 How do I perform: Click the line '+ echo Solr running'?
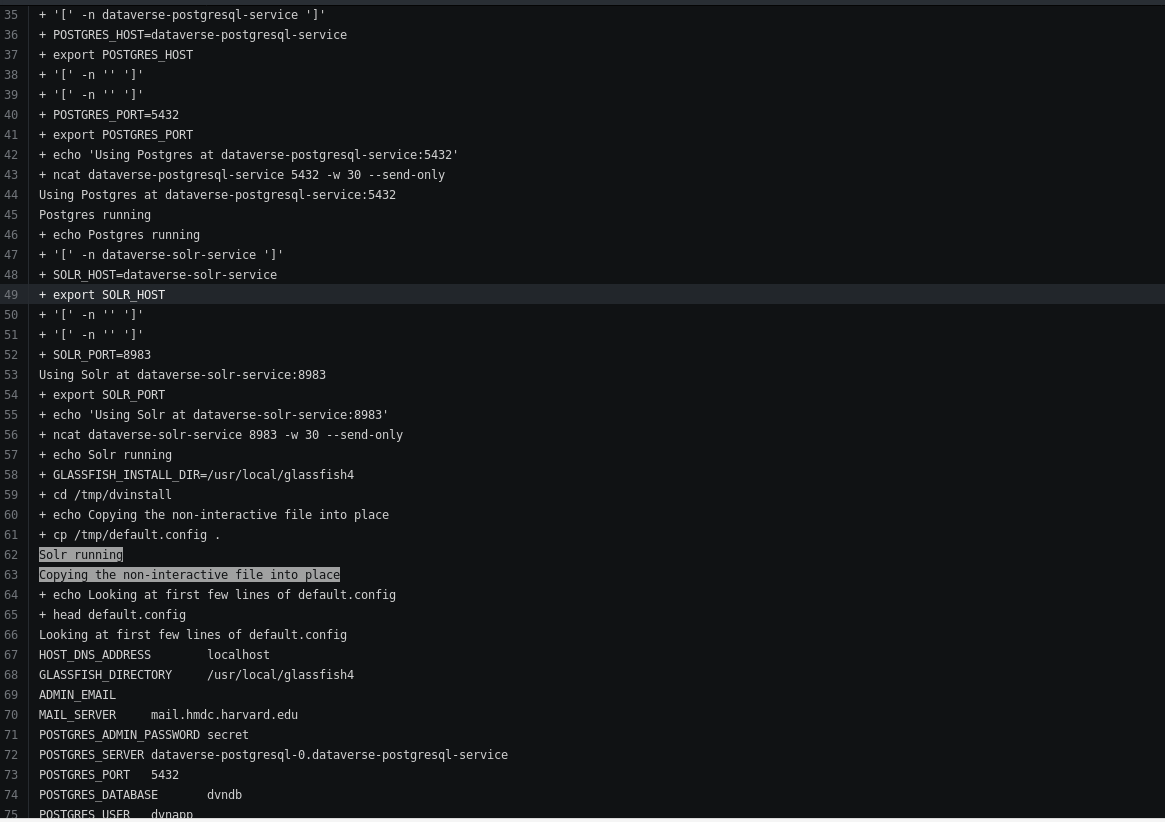click(x=106, y=456)
